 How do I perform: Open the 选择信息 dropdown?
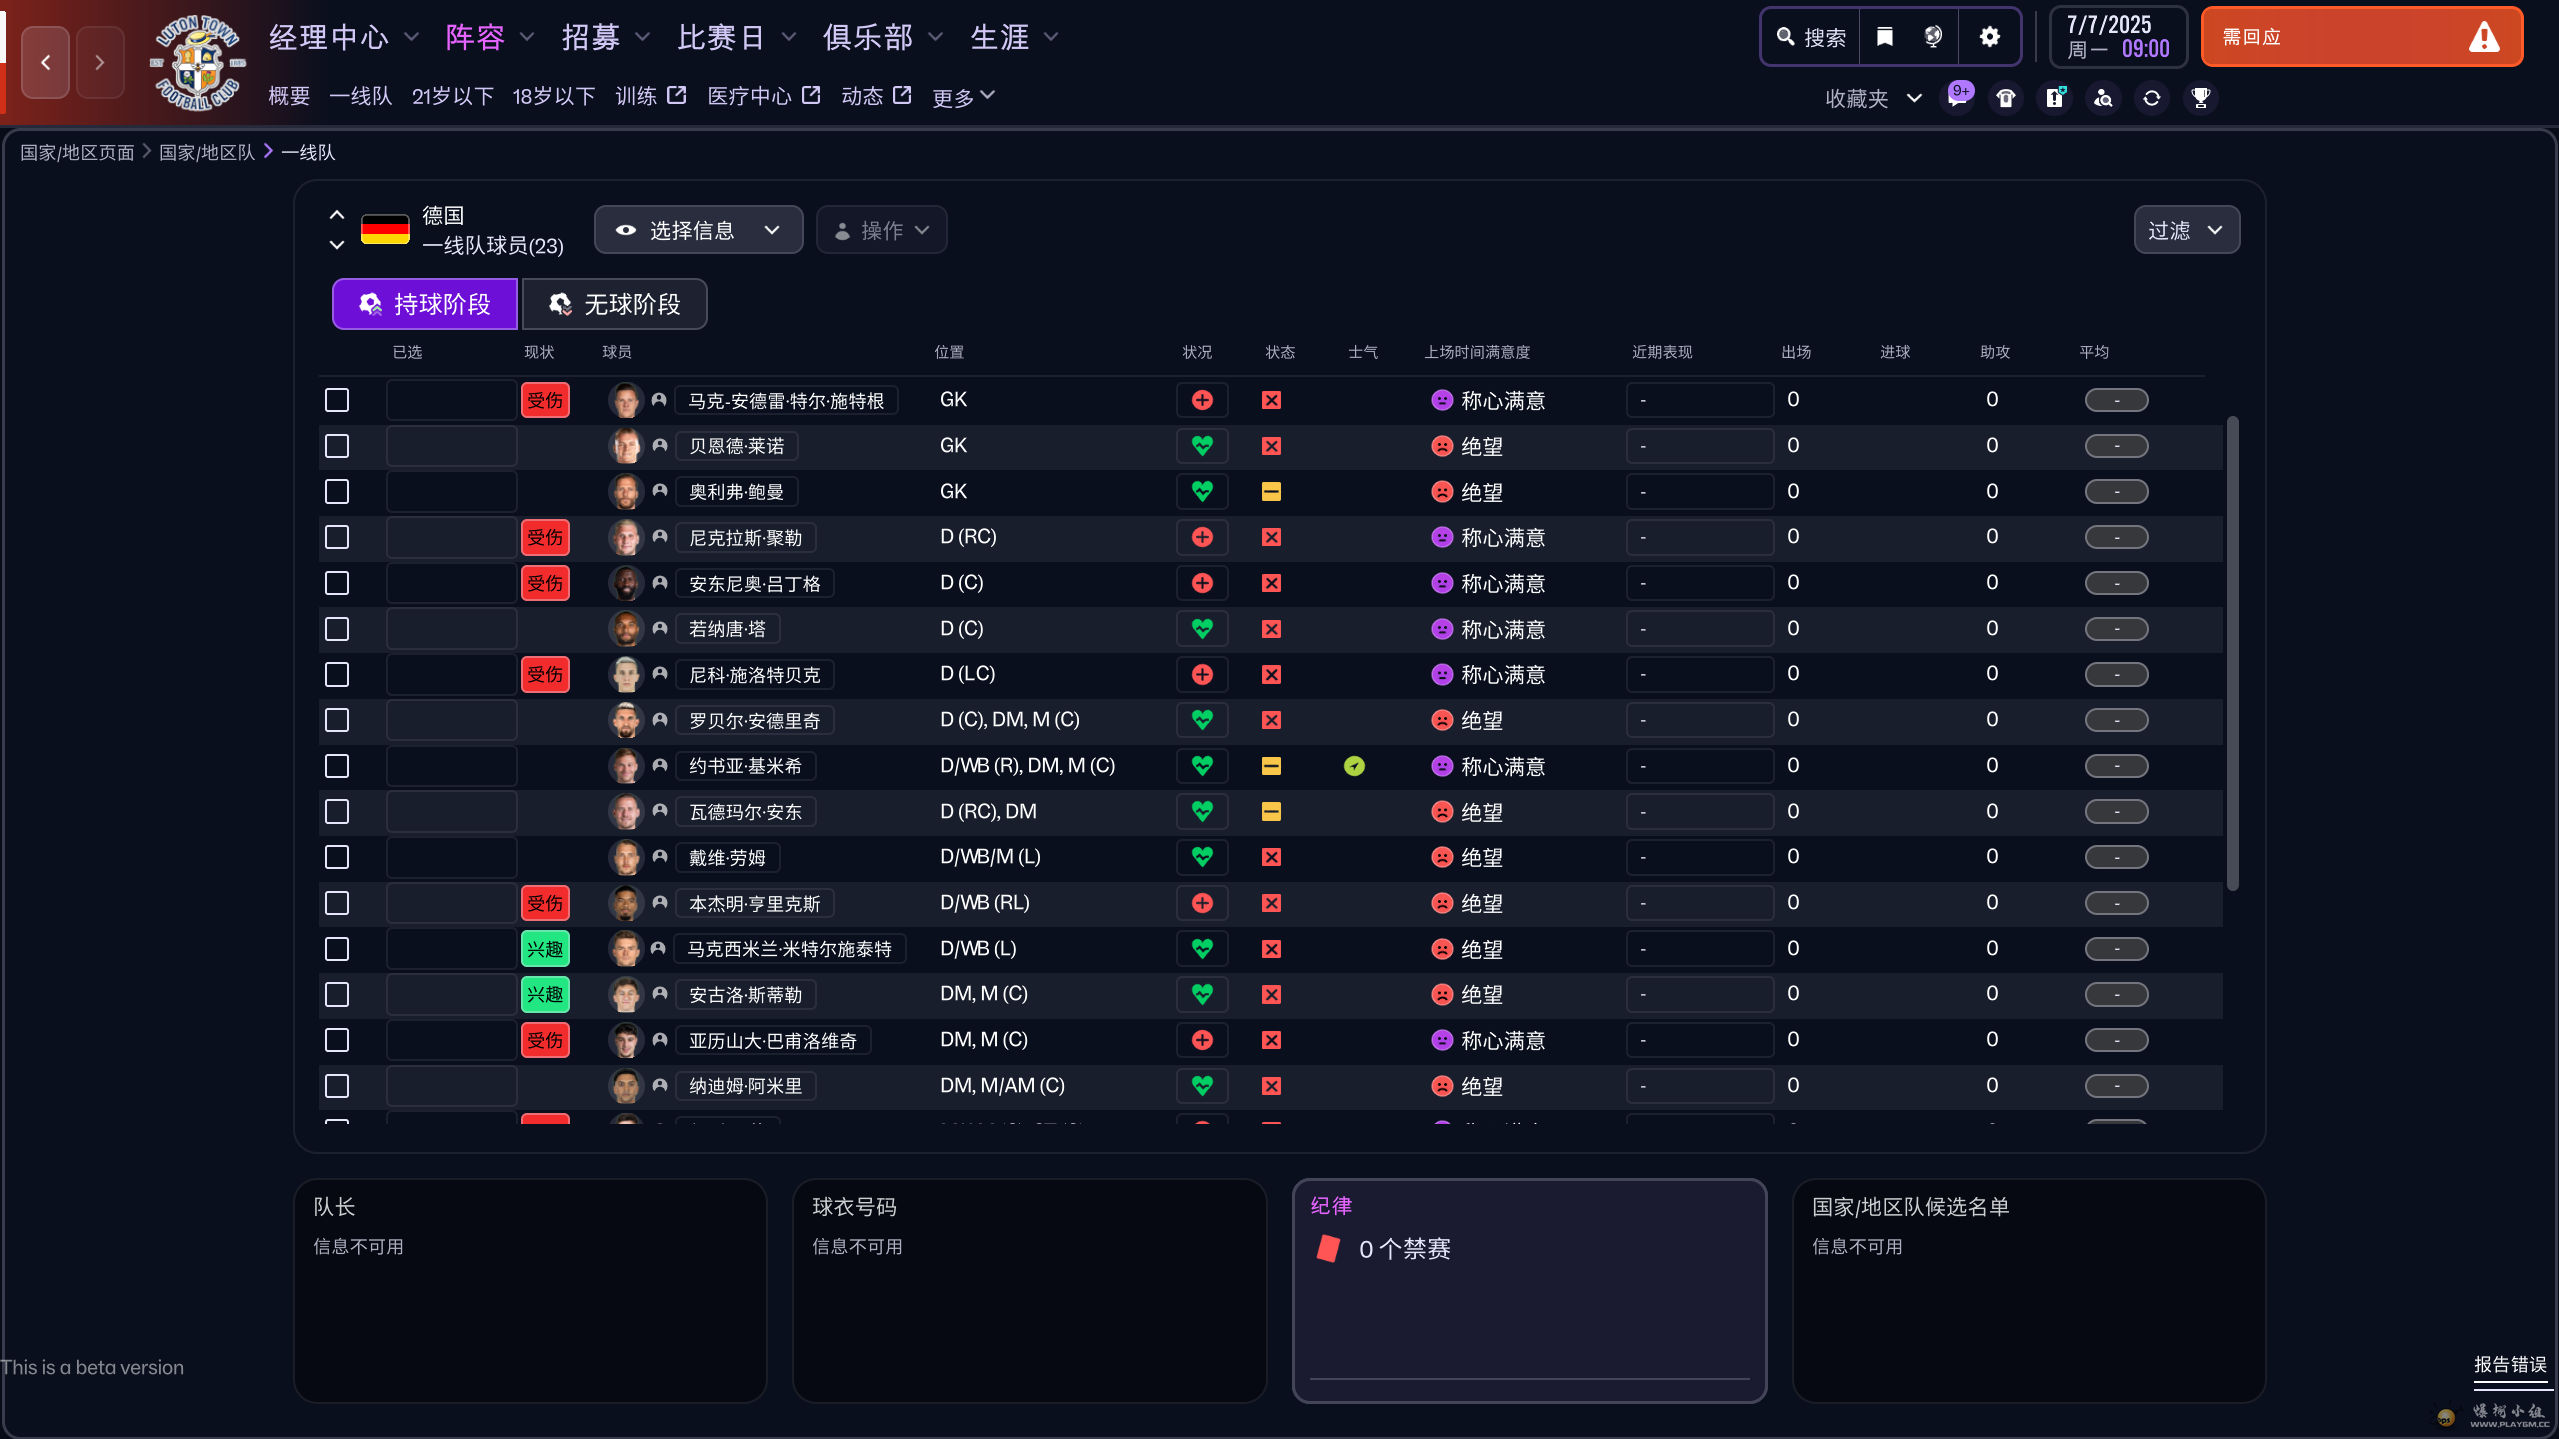[698, 230]
